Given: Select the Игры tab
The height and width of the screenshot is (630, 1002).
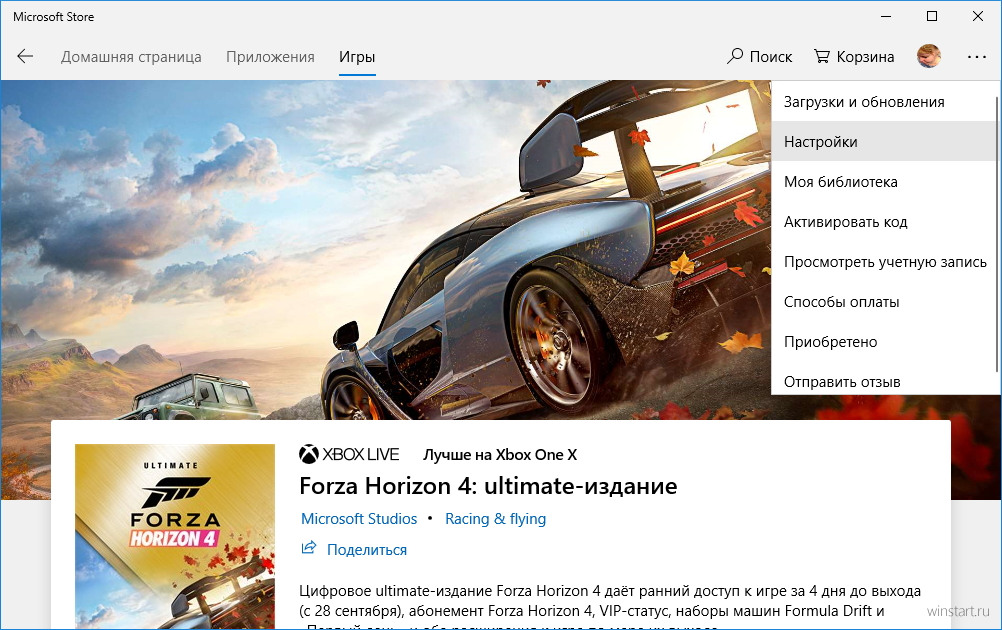Looking at the screenshot, I should 357,57.
